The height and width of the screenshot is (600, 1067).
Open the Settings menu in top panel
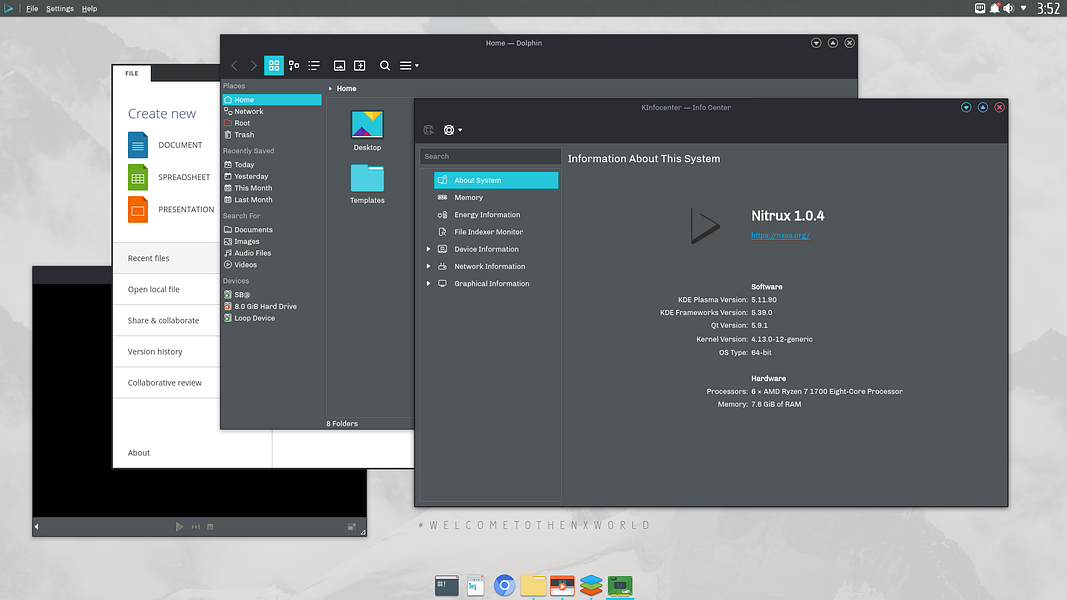[x=60, y=9]
